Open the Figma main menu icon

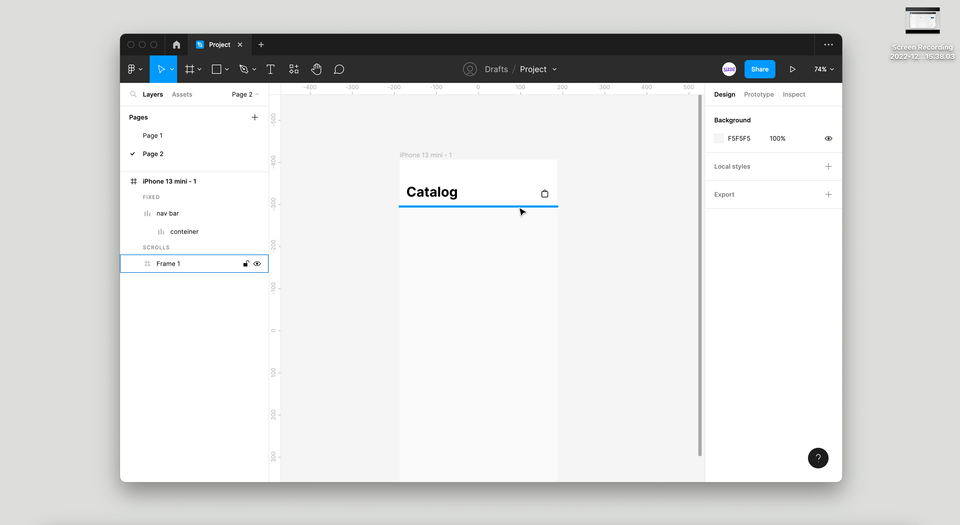pyautogui.click(x=132, y=69)
